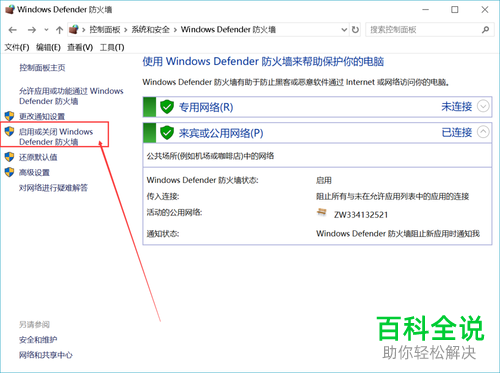
Task: Click shield icon beside 还原默认值
Action: pyautogui.click(x=9, y=157)
